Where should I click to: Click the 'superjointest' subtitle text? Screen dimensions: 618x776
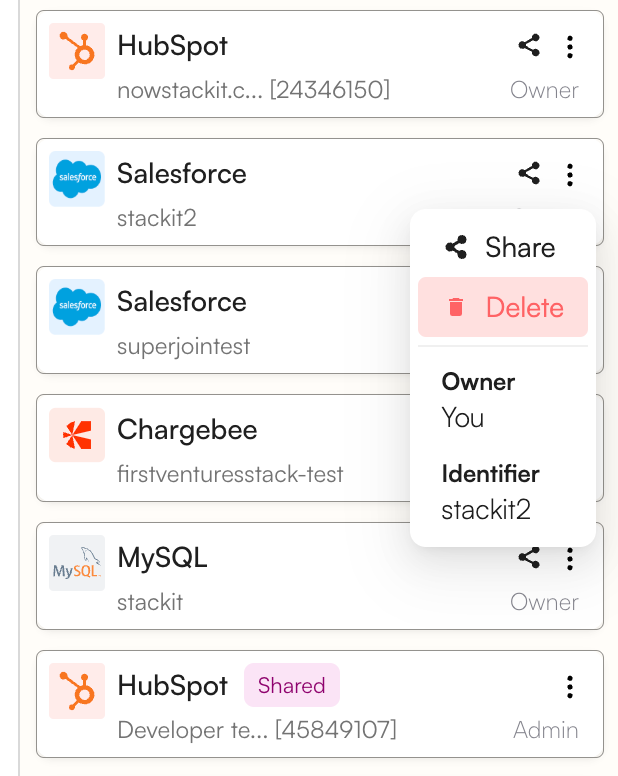(x=184, y=346)
